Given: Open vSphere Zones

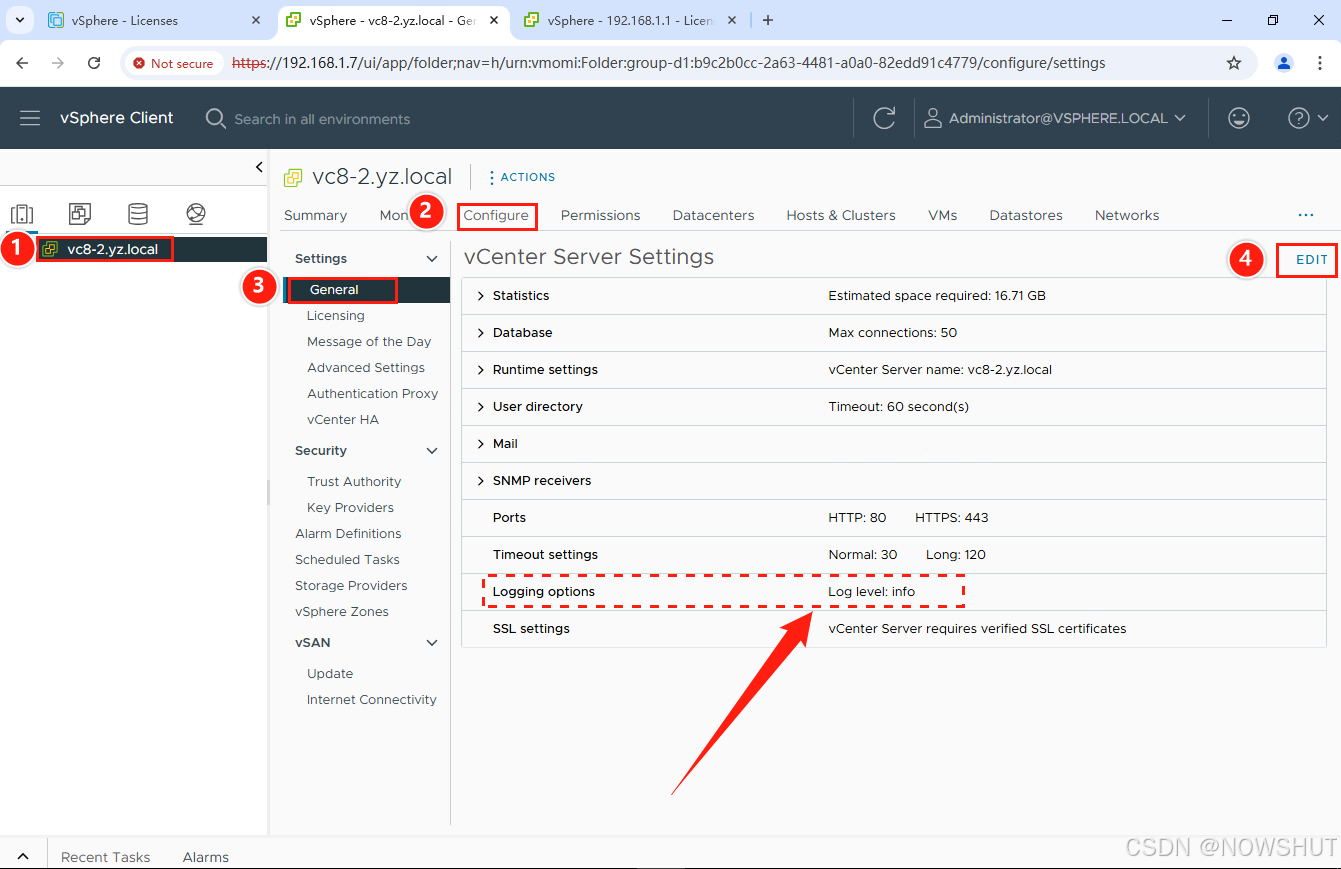Looking at the screenshot, I should [341, 611].
